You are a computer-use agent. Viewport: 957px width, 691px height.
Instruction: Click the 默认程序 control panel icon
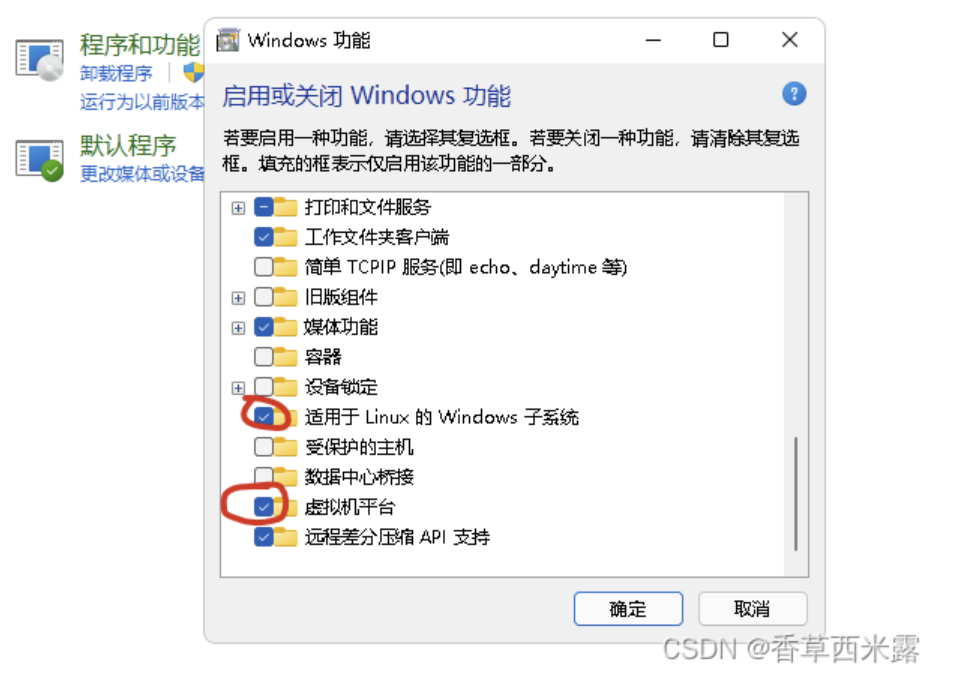[40, 161]
